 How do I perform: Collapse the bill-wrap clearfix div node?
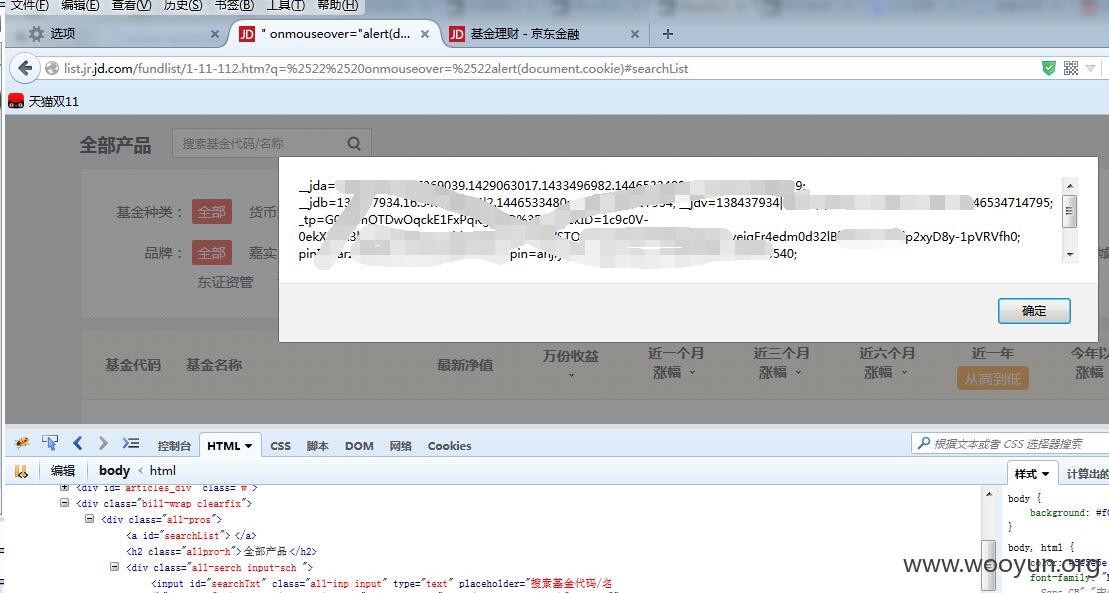tap(64, 503)
